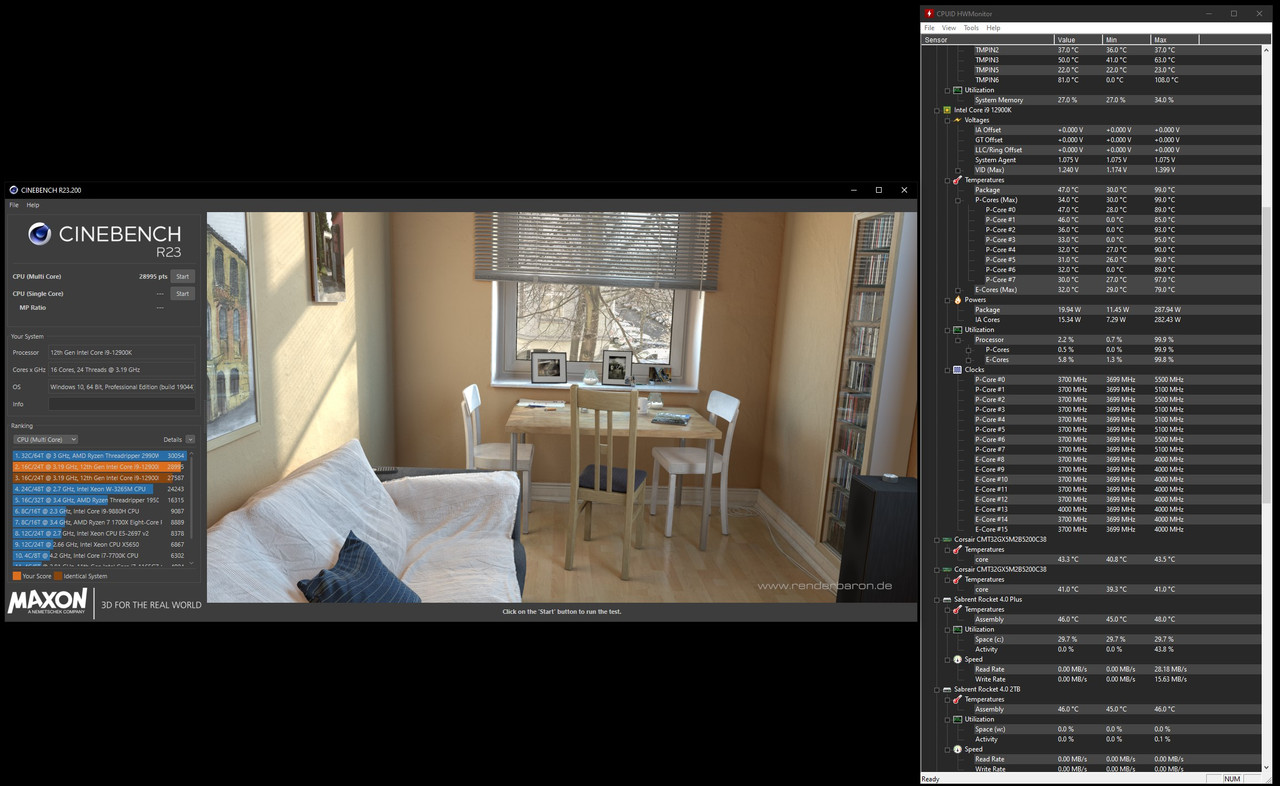The height and width of the screenshot is (786, 1280).
Task: Click the Sabrent Rocket 4.0 Plus drive icon
Action: 947,600
